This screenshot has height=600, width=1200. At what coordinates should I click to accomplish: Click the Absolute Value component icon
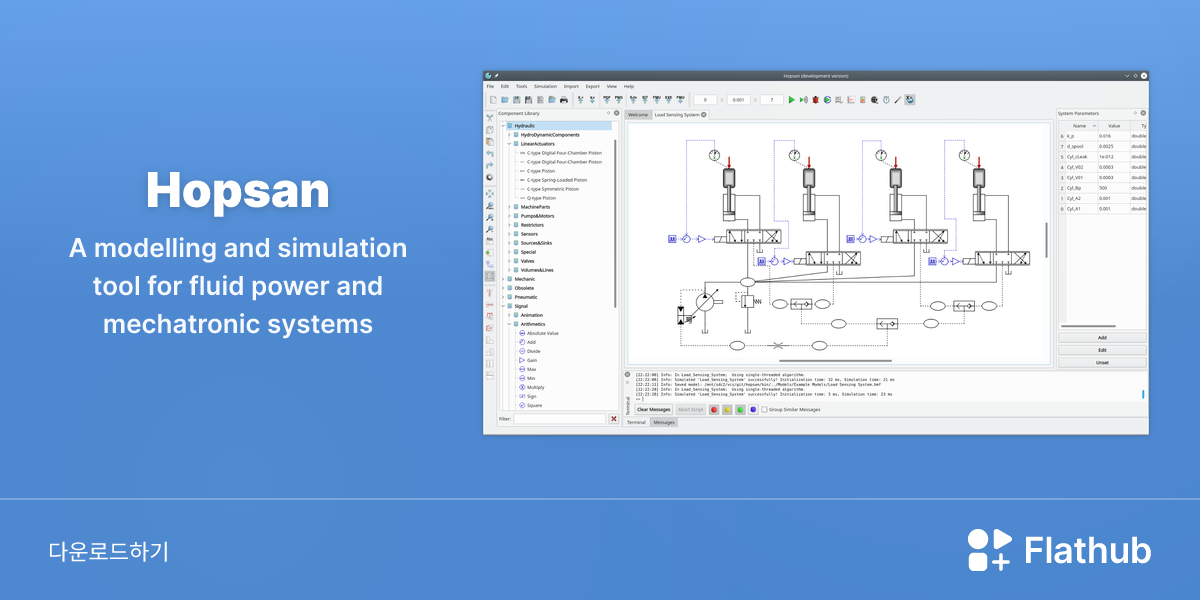point(522,333)
